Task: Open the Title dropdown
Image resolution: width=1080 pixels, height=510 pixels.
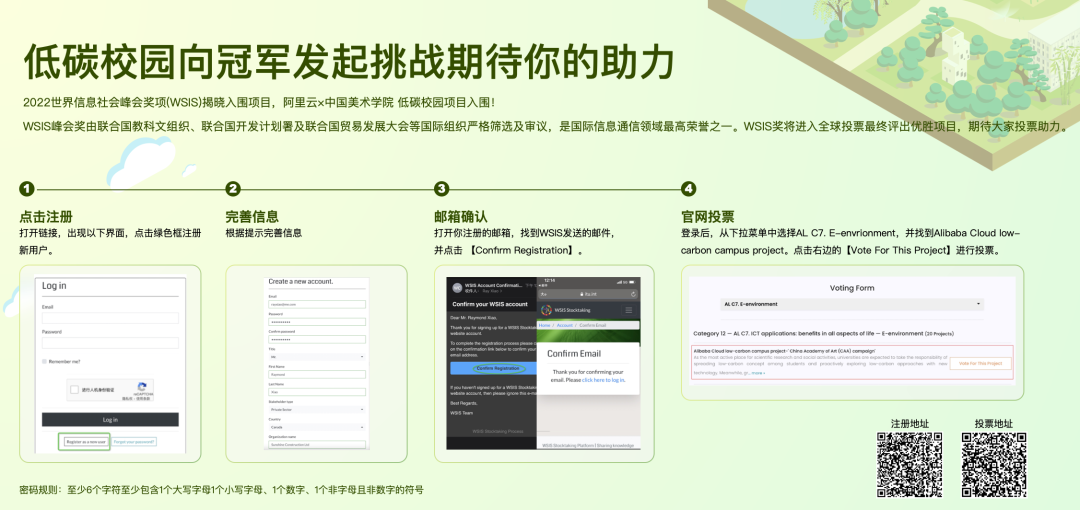Action: click(x=317, y=357)
